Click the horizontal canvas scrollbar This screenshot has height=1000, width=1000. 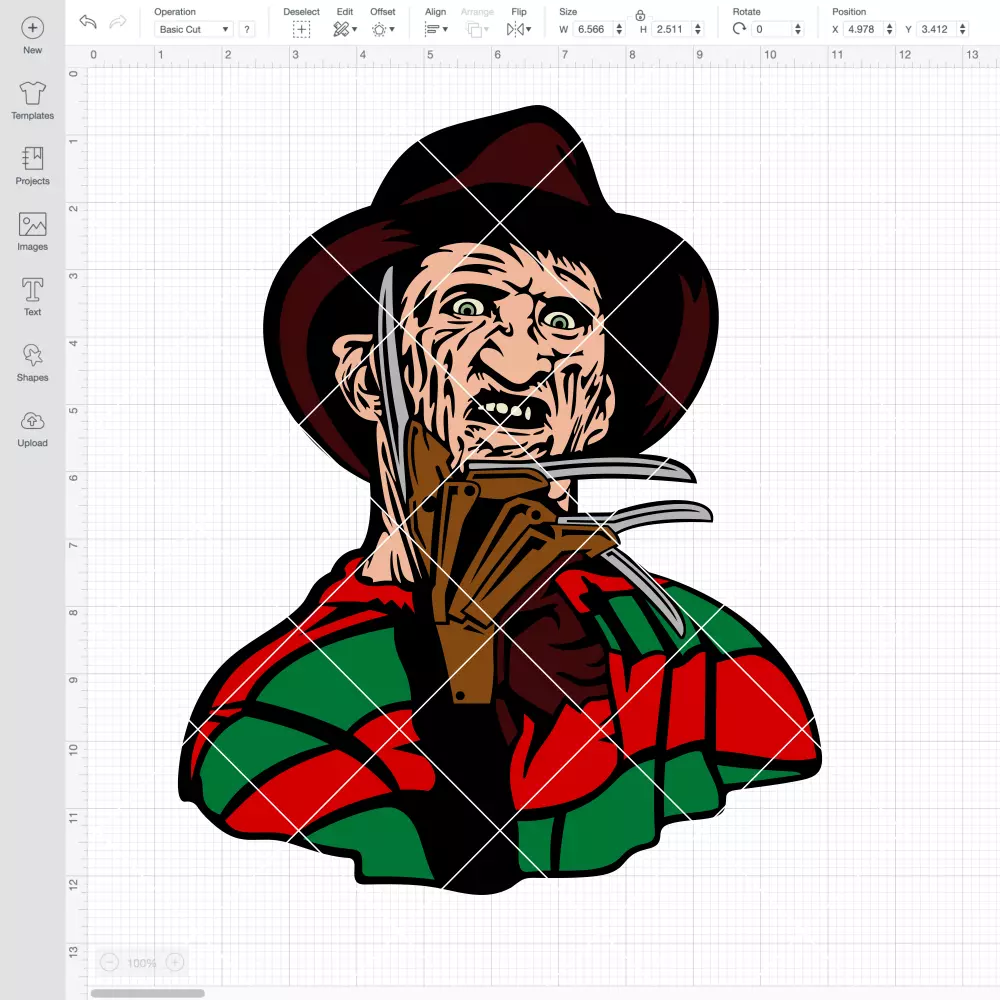point(147,993)
